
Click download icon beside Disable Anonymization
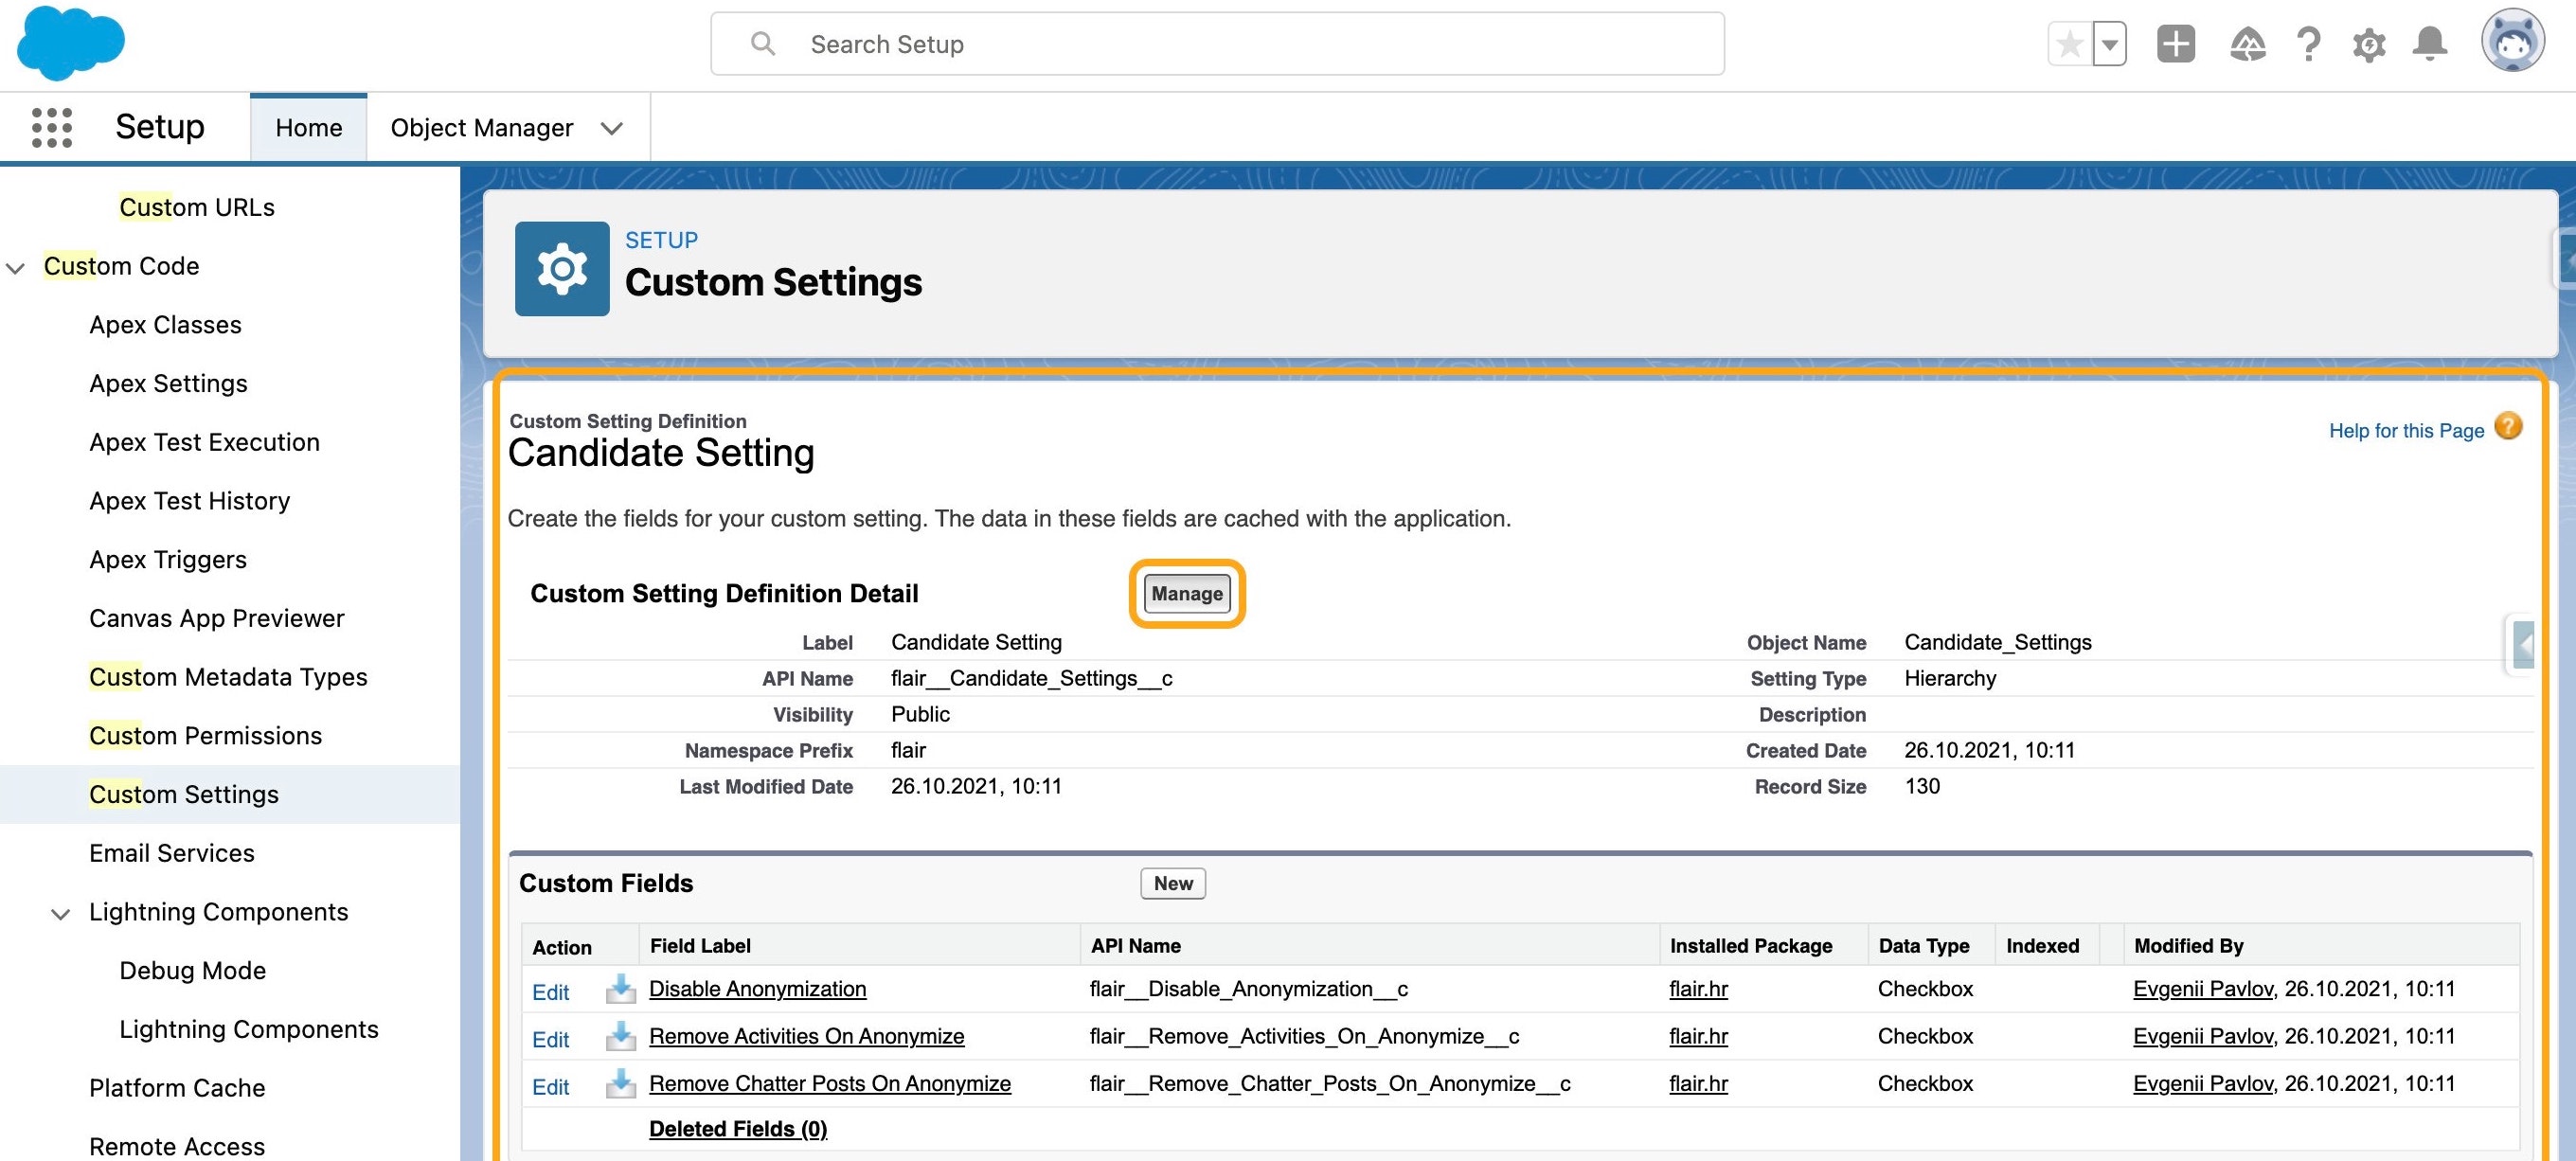[x=620, y=989]
